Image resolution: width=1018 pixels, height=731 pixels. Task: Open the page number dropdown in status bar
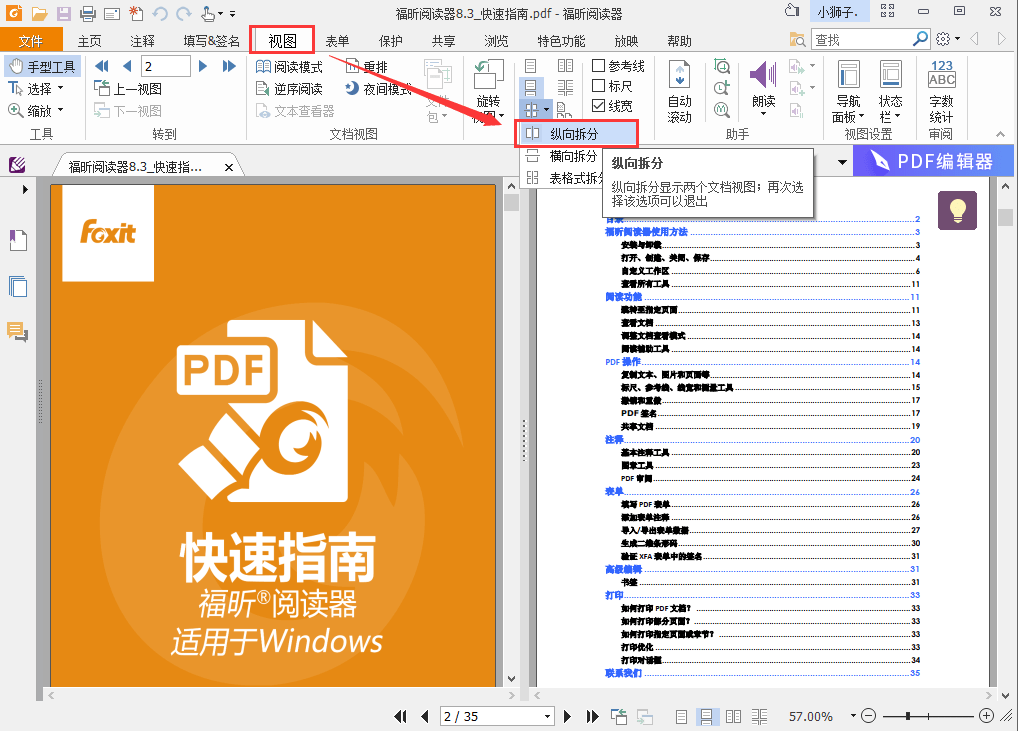tap(547, 717)
